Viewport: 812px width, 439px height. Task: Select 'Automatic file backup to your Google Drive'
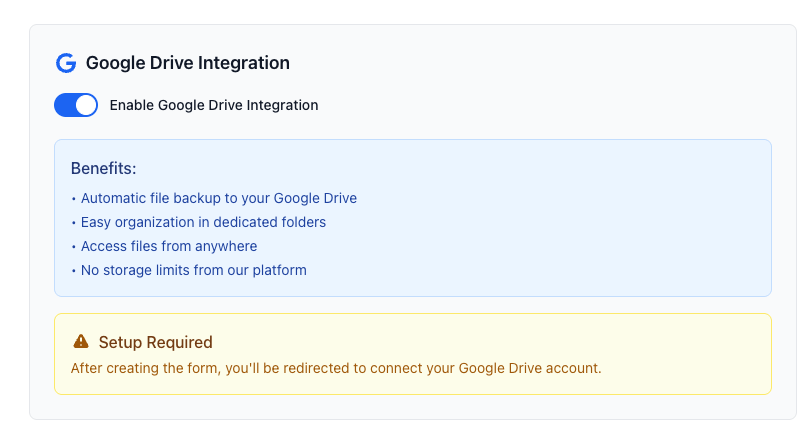pyautogui.click(x=219, y=198)
